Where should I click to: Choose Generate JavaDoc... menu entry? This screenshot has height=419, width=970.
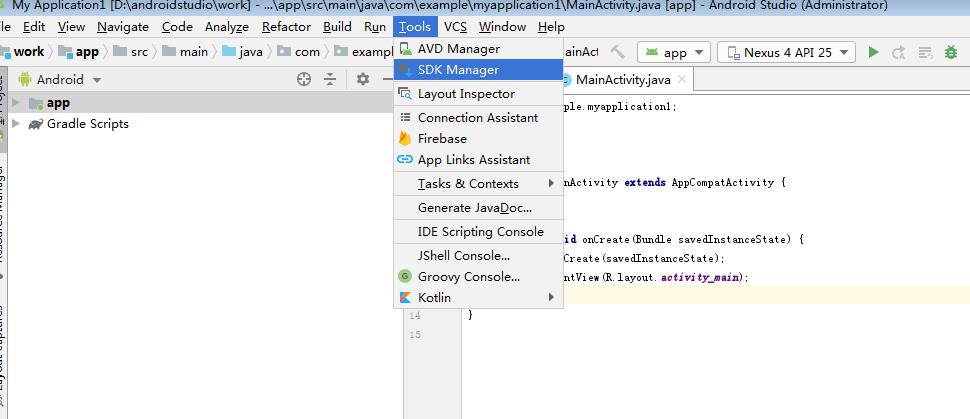point(478,208)
